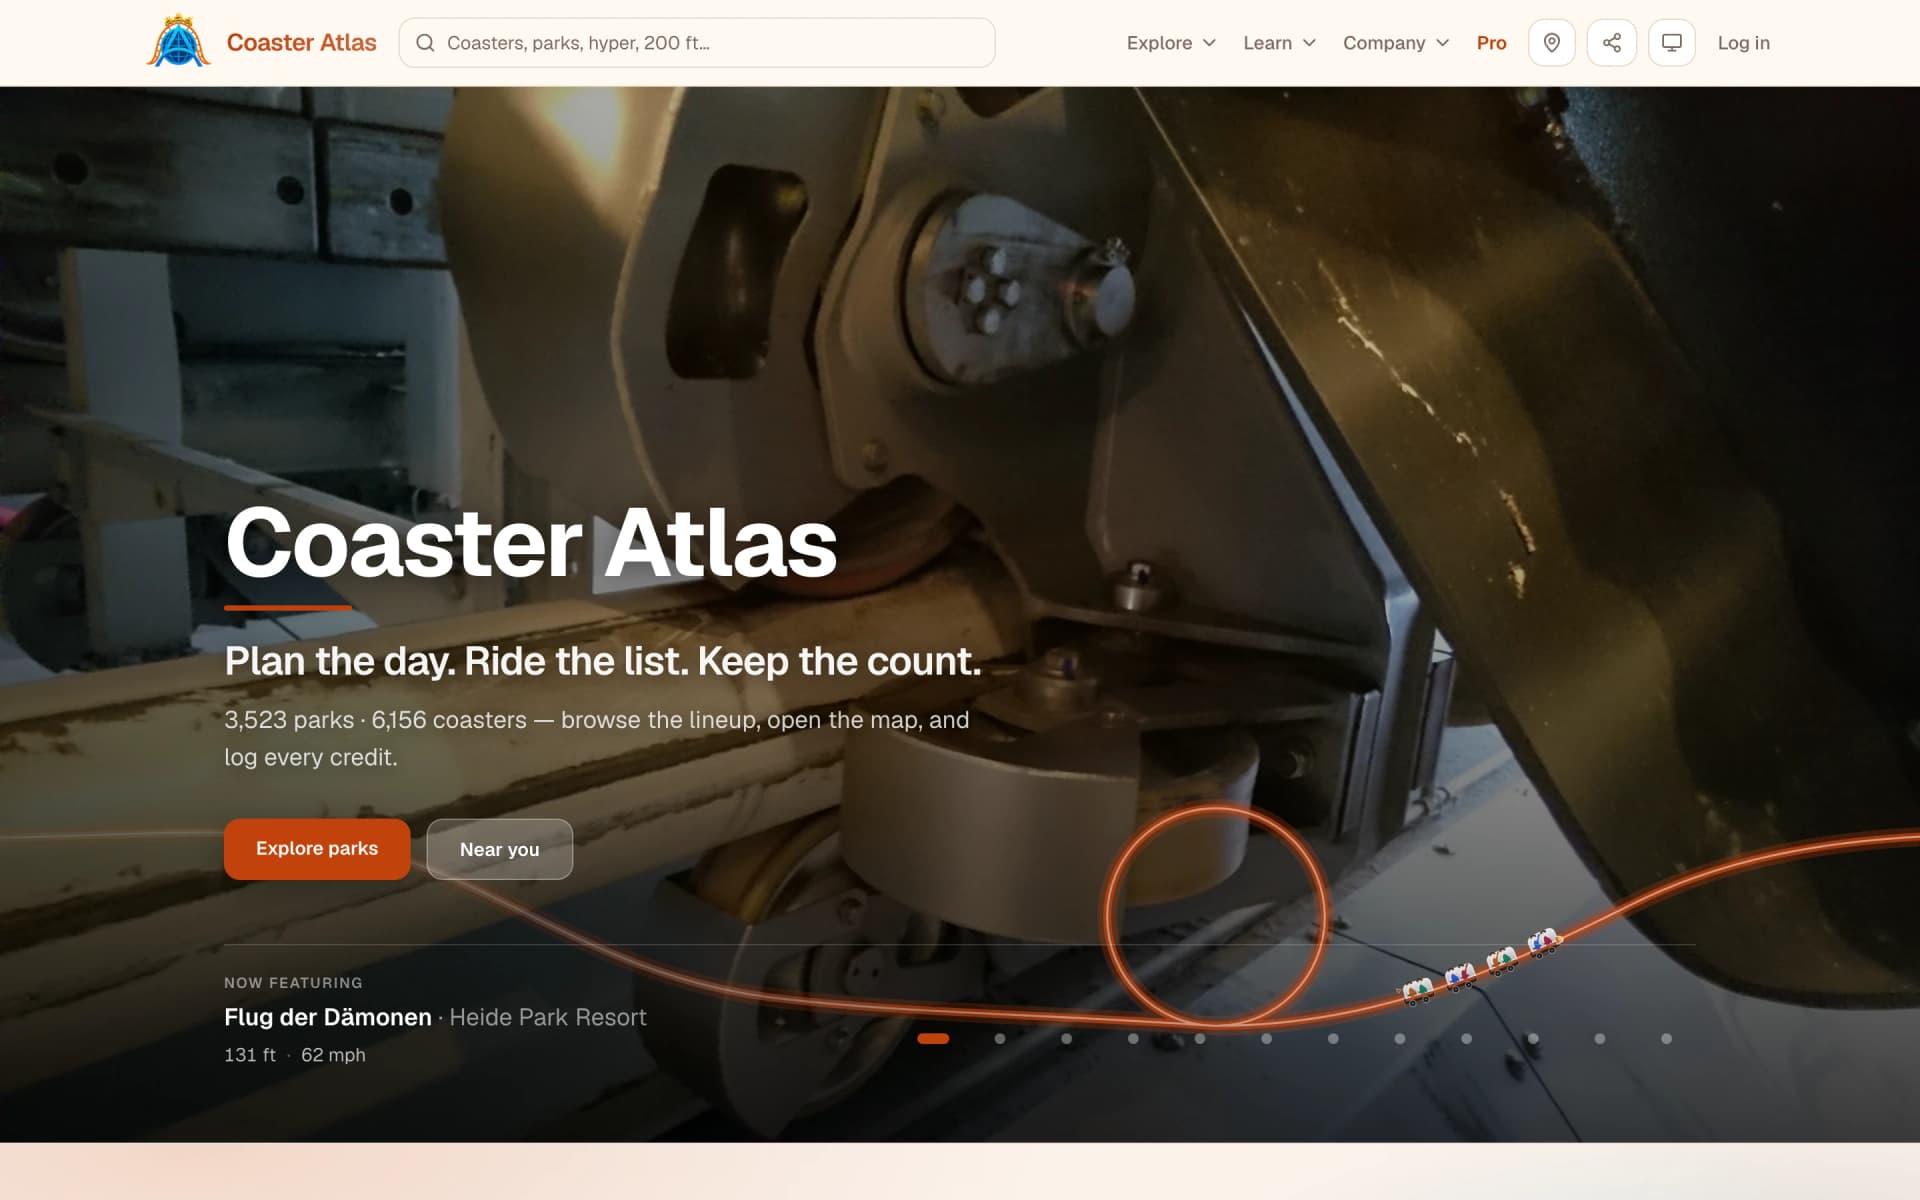Go to the ninth carousel slide dot
1920x1200 pixels.
click(x=1467, y=1039)
